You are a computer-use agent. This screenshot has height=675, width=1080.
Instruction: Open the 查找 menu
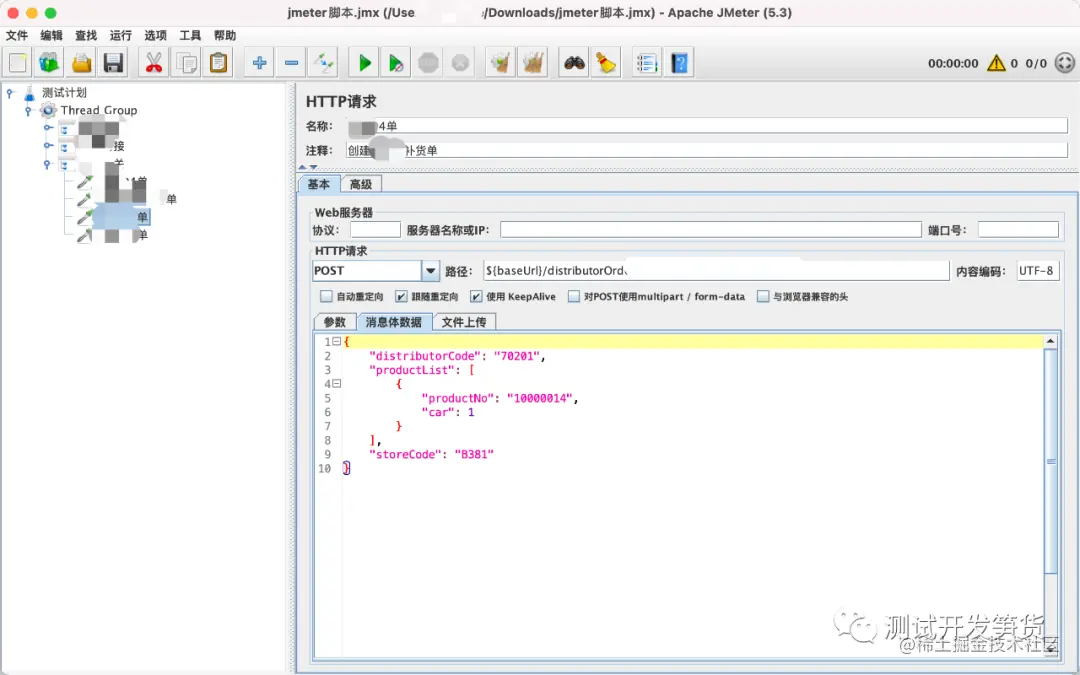click(86, 35)
